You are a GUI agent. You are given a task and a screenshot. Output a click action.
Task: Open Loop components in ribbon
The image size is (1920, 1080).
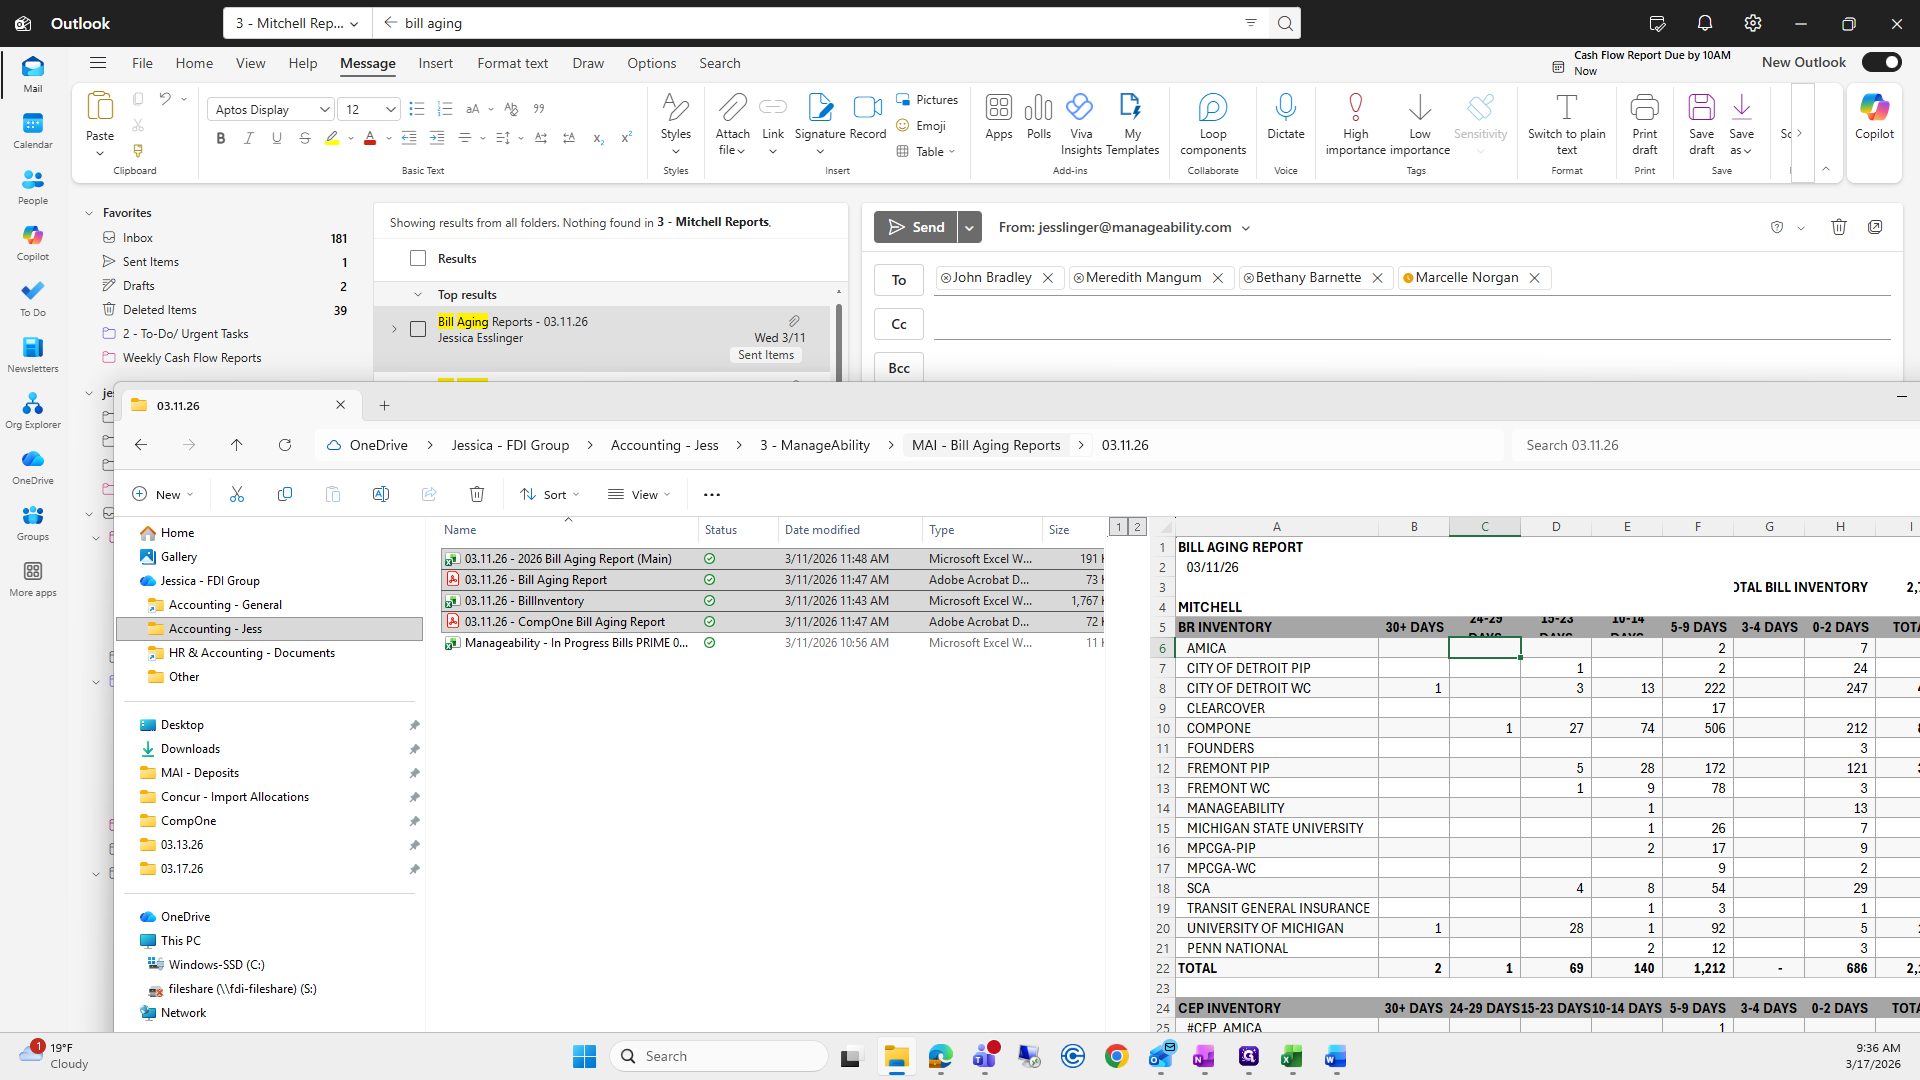click(x=1212, y=108)
